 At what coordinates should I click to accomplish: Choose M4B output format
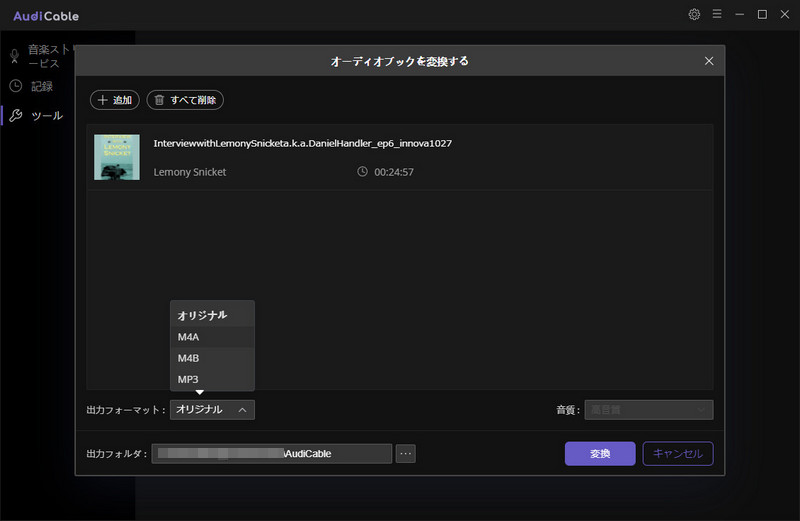pos(212,358)
